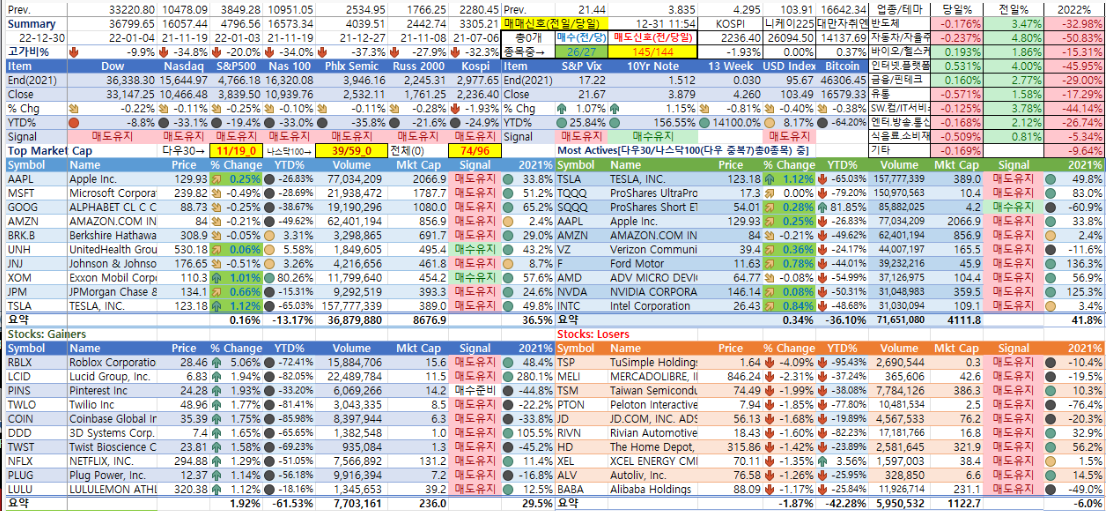Select the green '26/27' cell
Screen dimensions: 1108x511
click(x=581, y=52)
